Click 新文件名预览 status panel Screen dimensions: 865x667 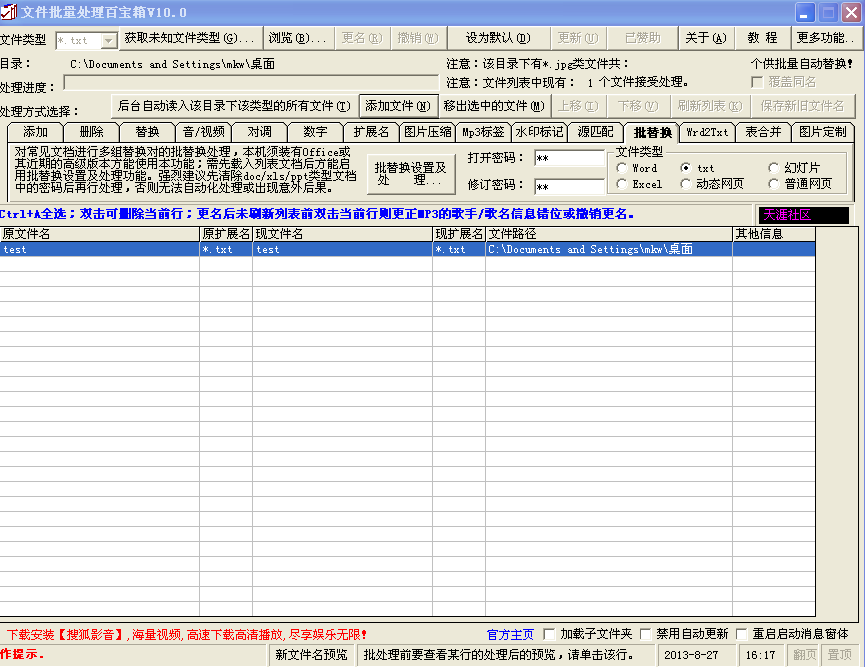pyautogui.click(x=312, y=655)
